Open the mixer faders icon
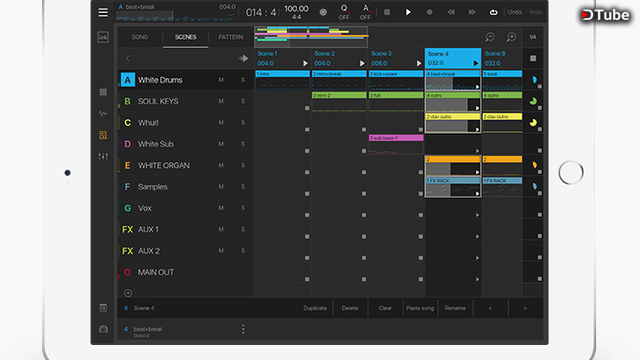The image size is (640, 360). point(103,156)
